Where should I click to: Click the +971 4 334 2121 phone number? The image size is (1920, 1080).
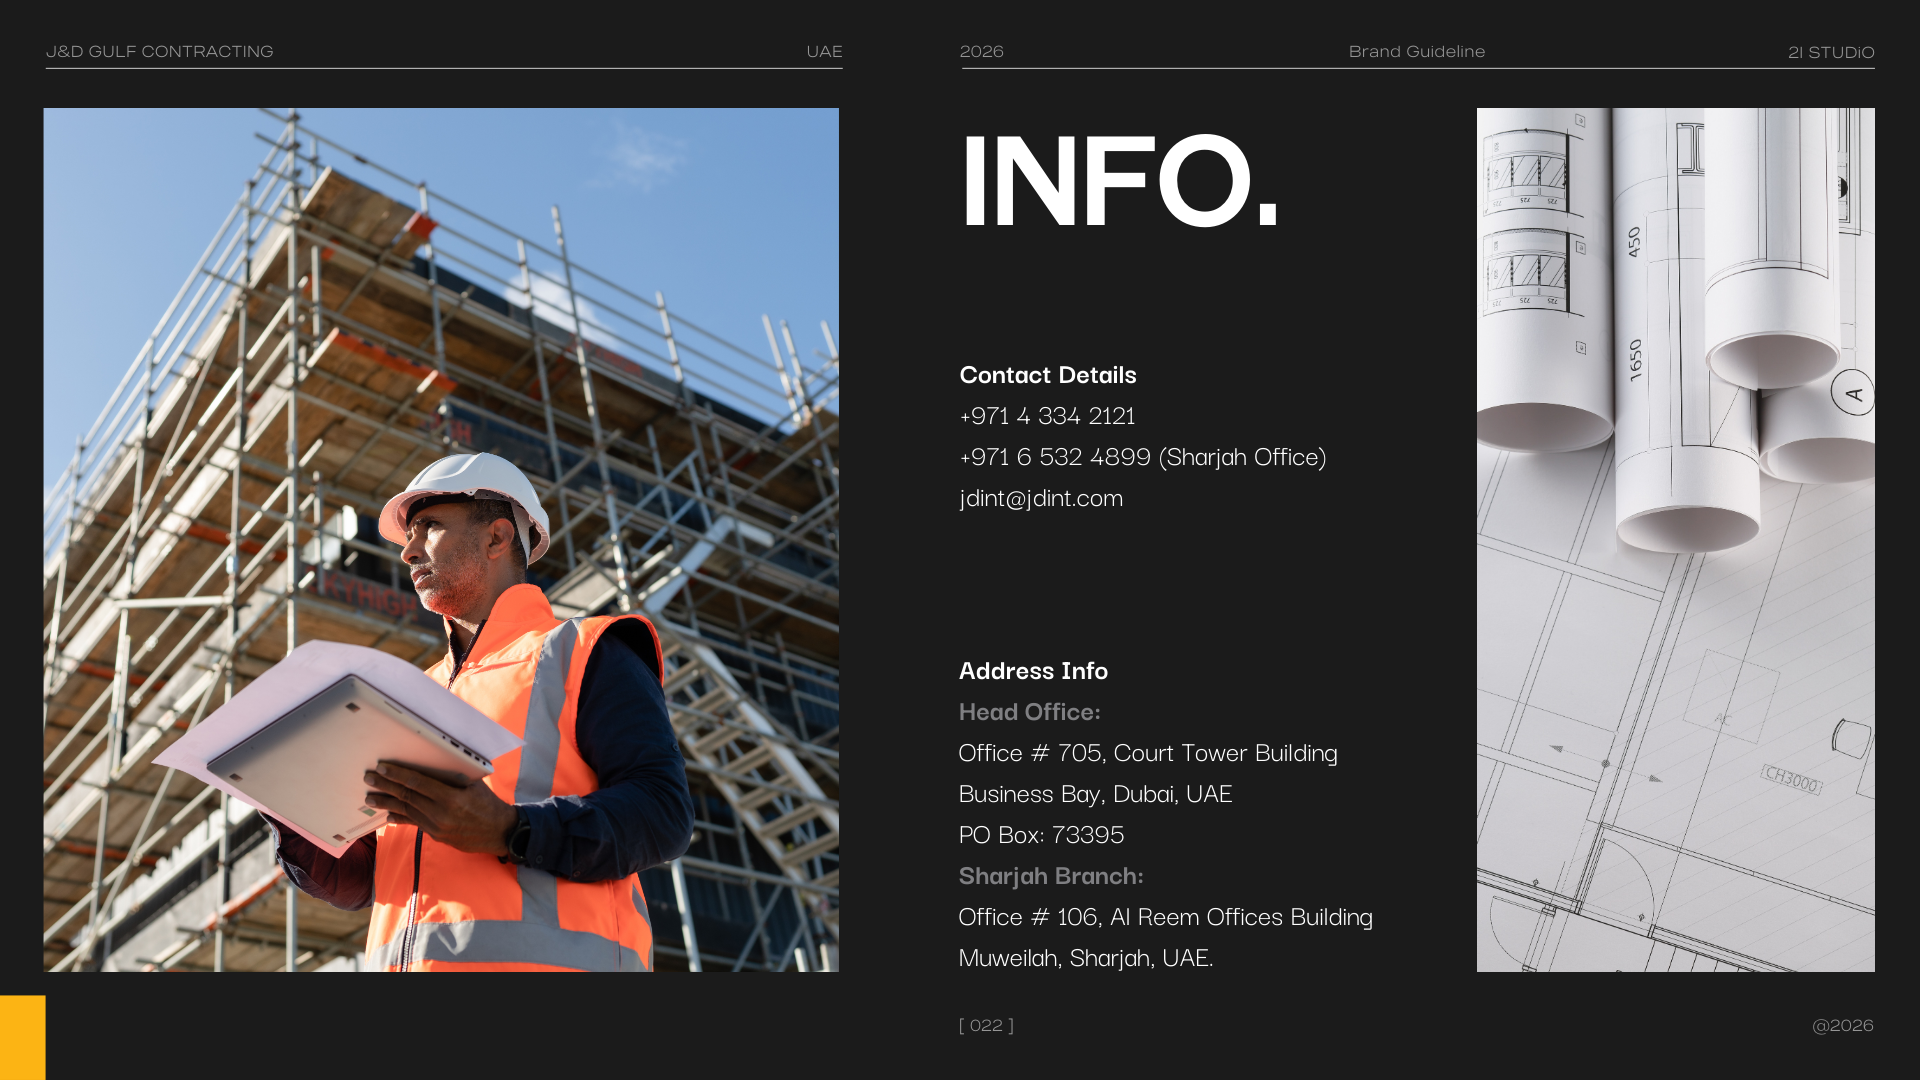click(x=1046, y=415)
